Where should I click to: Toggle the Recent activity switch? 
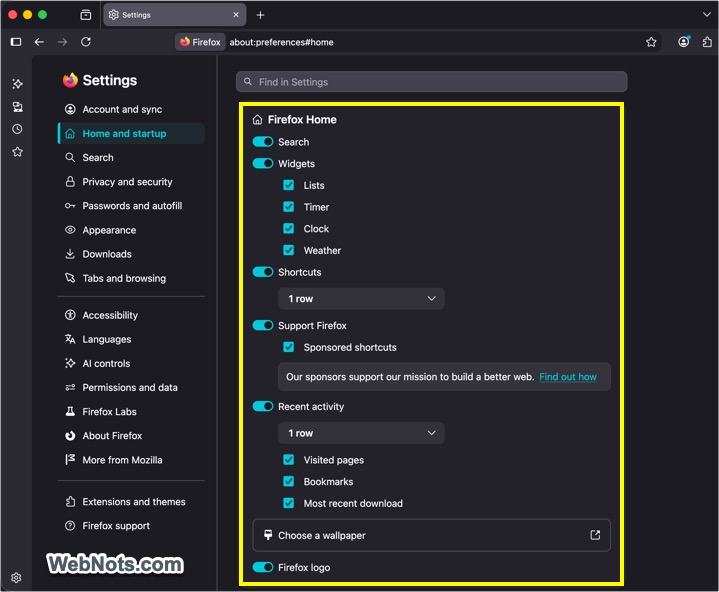tap(263, 406)
